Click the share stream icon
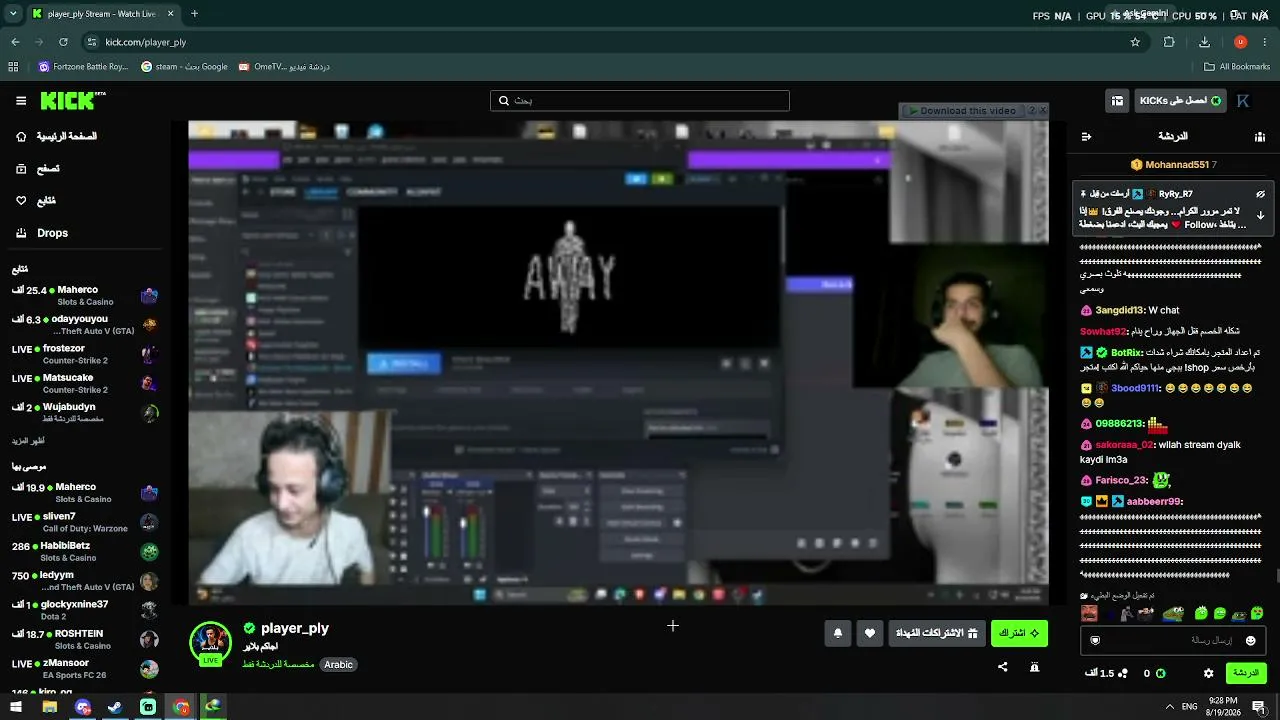1280x720 pixels. click(x=1003, y=667)
